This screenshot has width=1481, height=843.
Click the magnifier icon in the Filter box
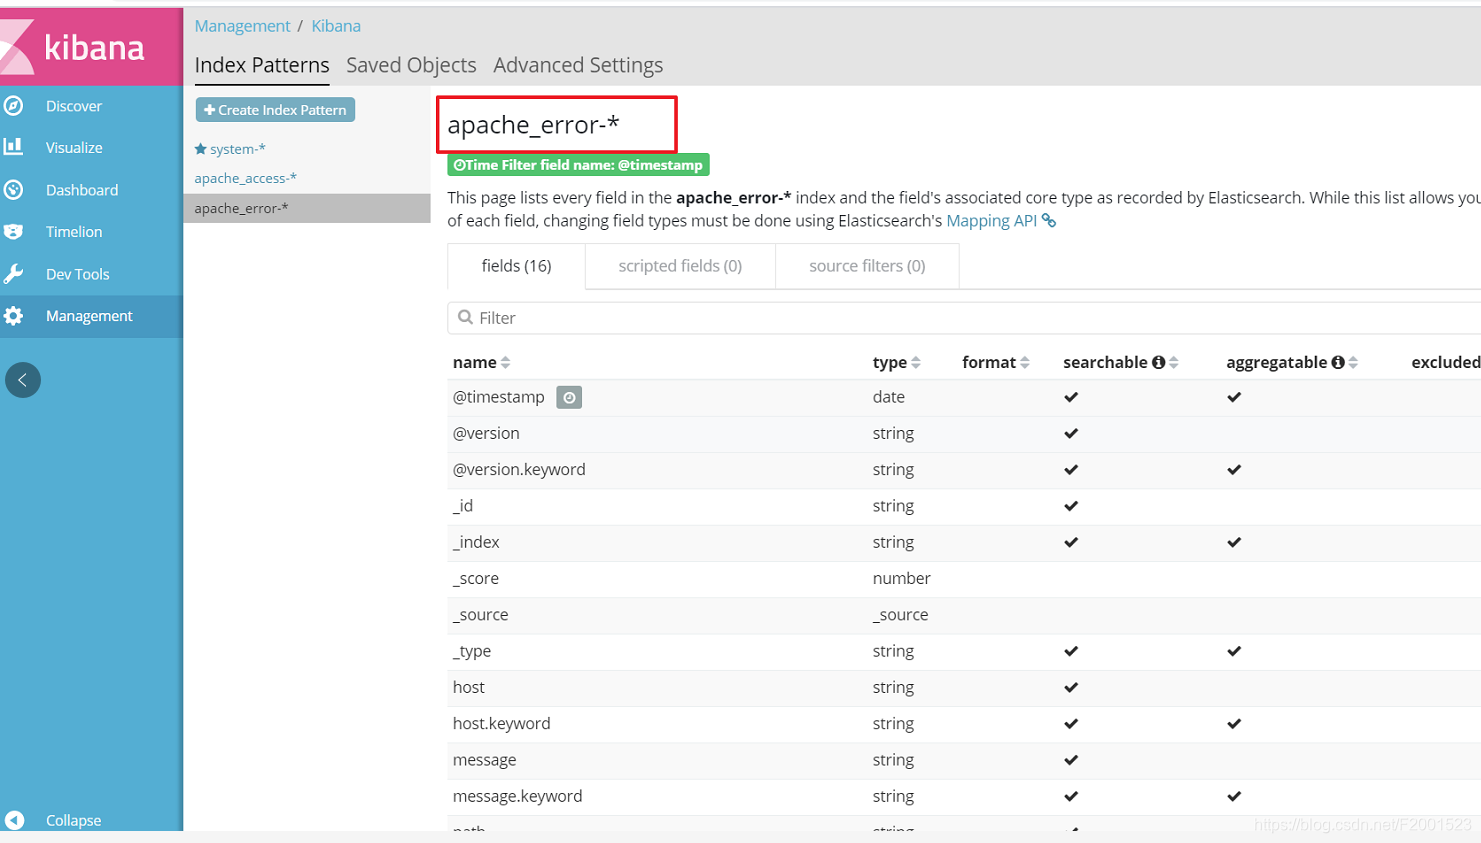465,317
